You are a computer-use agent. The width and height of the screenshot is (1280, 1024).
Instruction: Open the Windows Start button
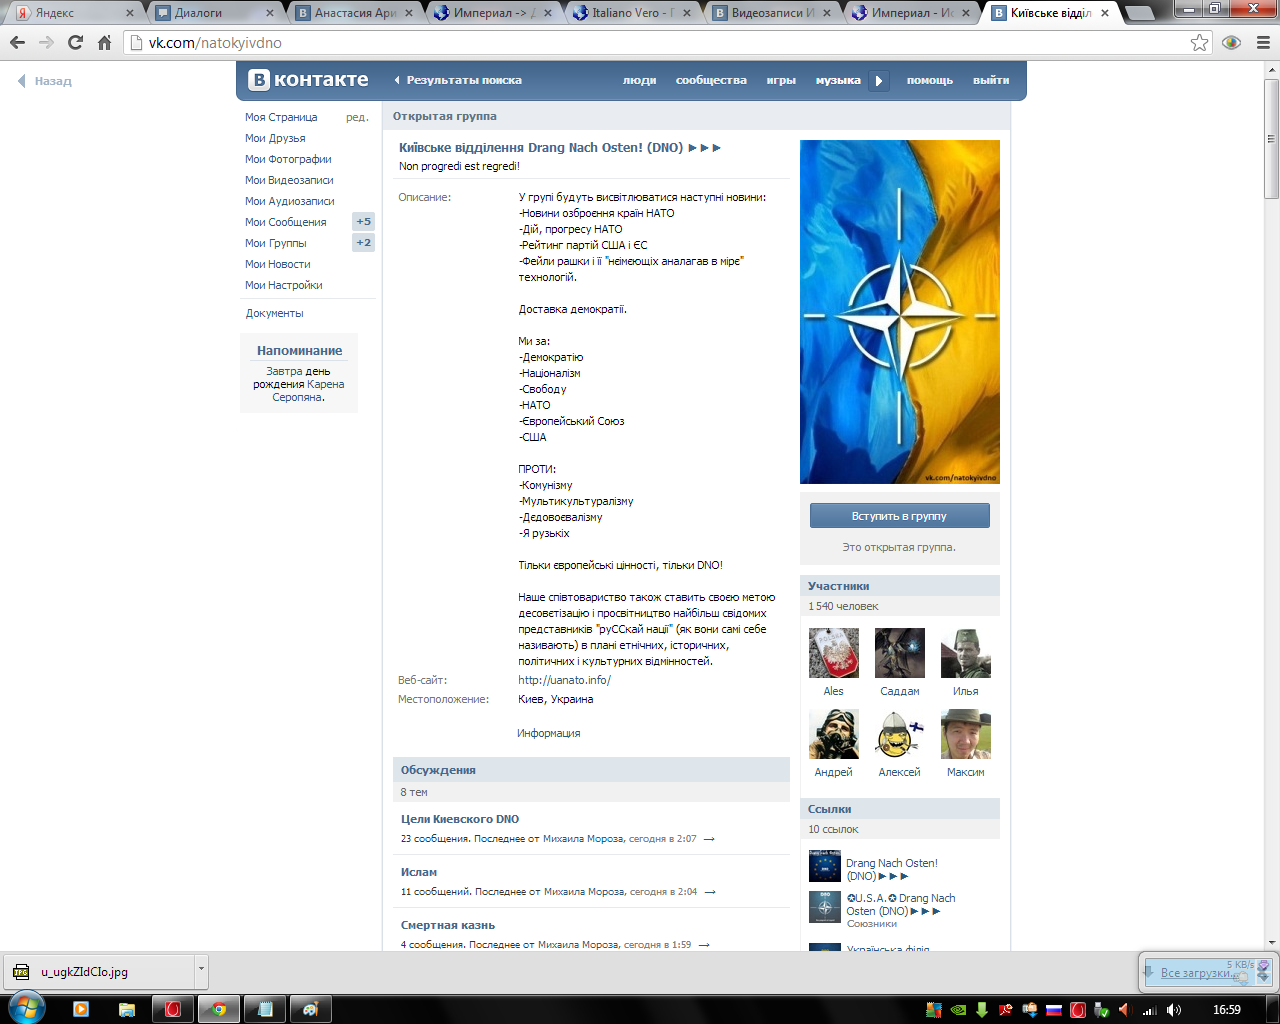pos(27,1008)
